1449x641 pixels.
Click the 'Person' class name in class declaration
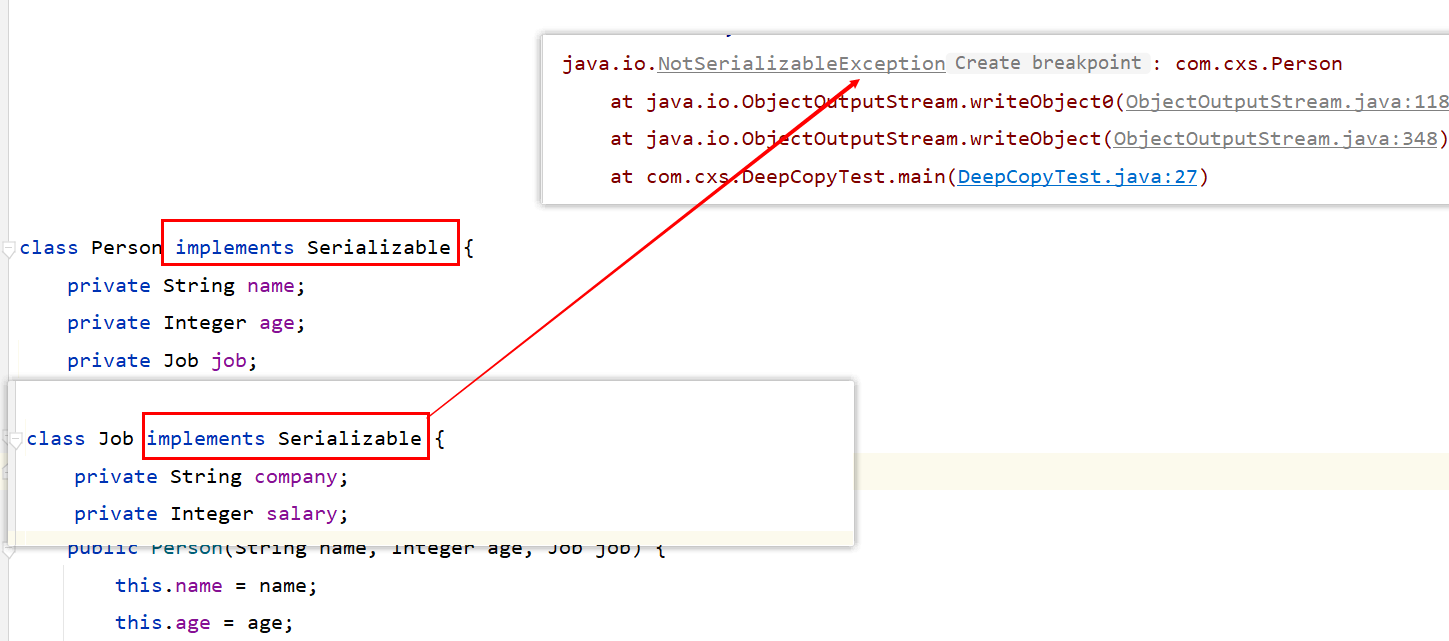[x=127, y=248]
